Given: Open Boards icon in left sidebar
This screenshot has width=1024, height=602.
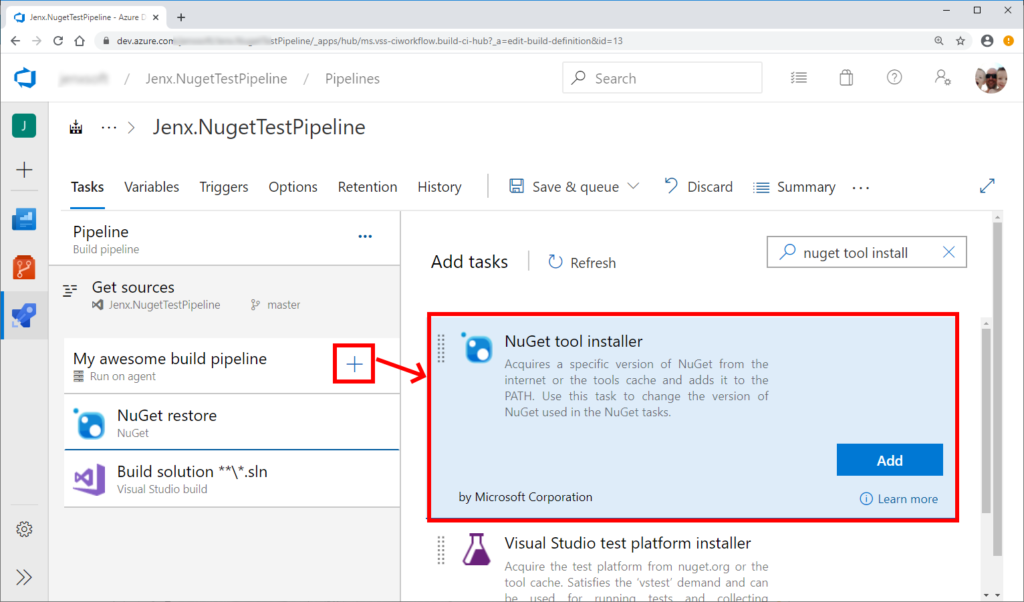Looking at the screenshot, I should click(24, 219).
